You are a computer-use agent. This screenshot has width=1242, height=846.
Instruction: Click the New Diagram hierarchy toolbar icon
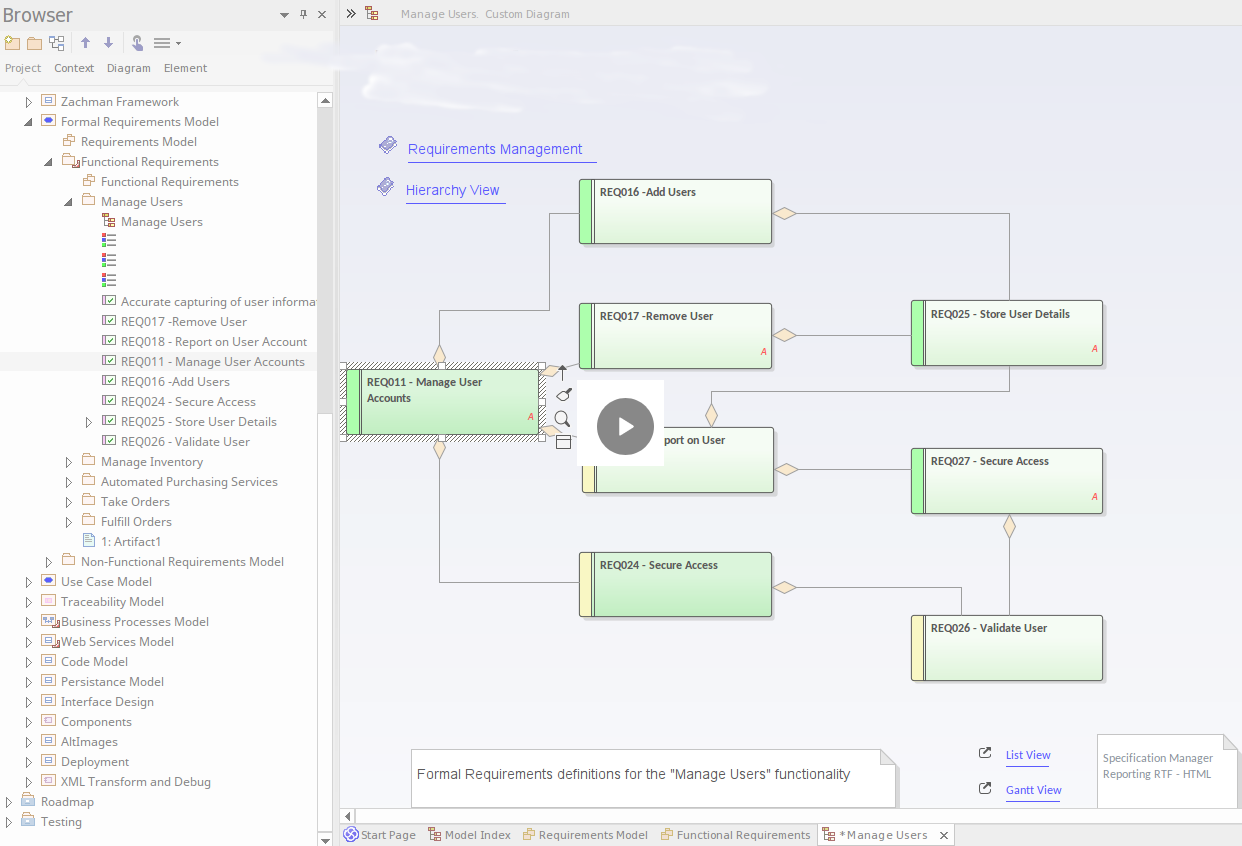point(57,43)
